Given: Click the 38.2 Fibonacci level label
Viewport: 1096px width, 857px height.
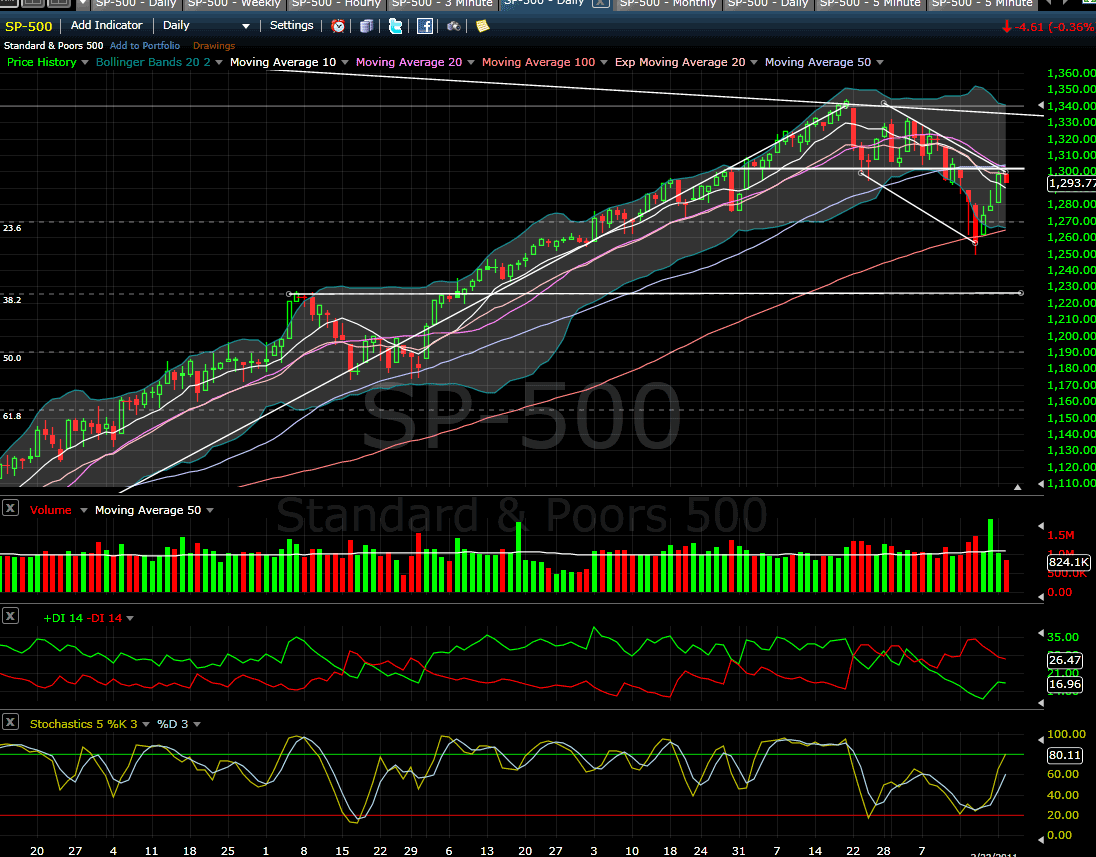Looking at the screenshot, I should coord(12,300).
